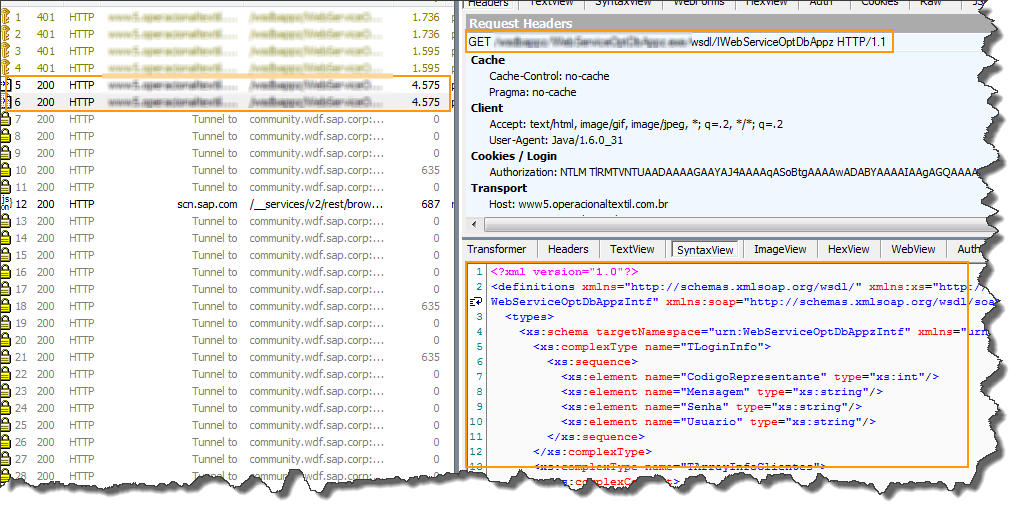Click community.wdf.sap.corp URL in session 20
1023x516 pixels.
[316, 339]
